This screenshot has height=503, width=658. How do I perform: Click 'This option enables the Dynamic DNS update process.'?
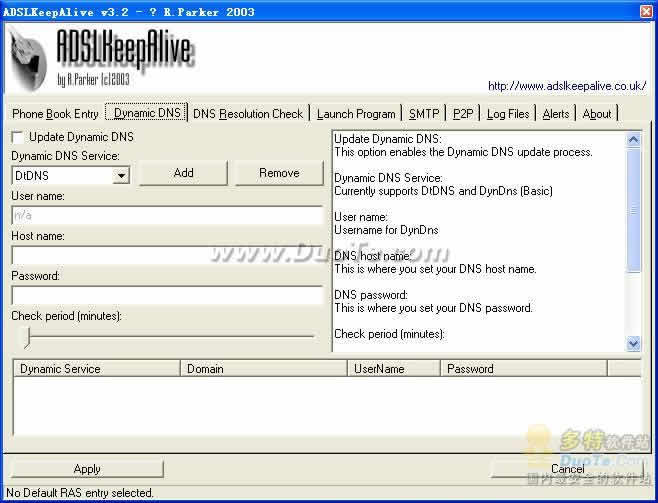click(x=463, y=152)
